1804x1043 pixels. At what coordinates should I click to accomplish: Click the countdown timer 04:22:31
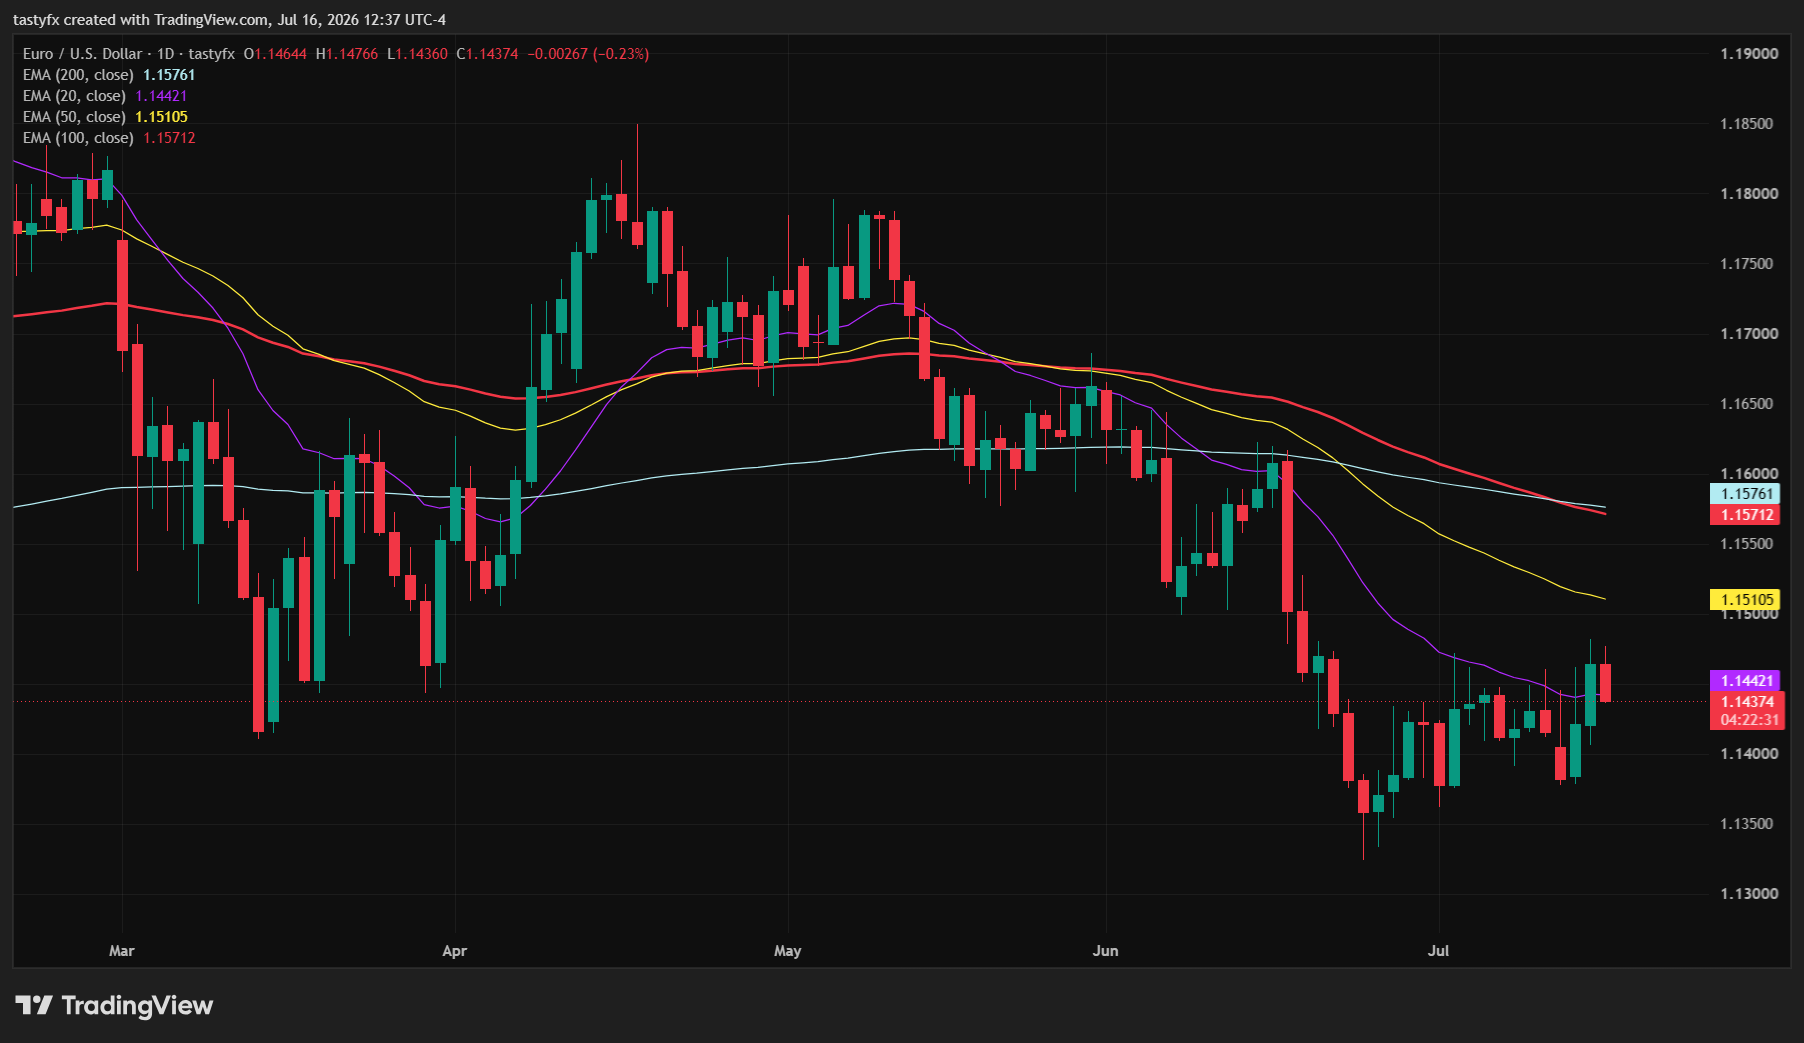tap(1749, 720)
